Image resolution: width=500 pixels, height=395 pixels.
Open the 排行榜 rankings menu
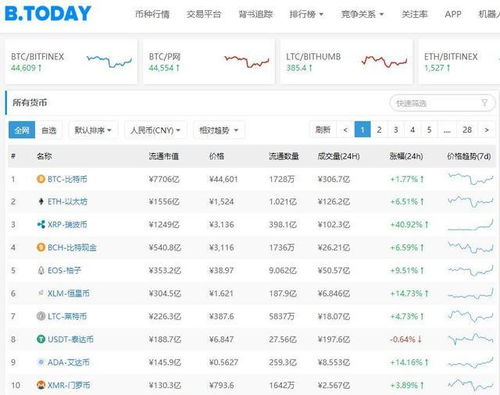pyautogui.click(x=306, y=14)
